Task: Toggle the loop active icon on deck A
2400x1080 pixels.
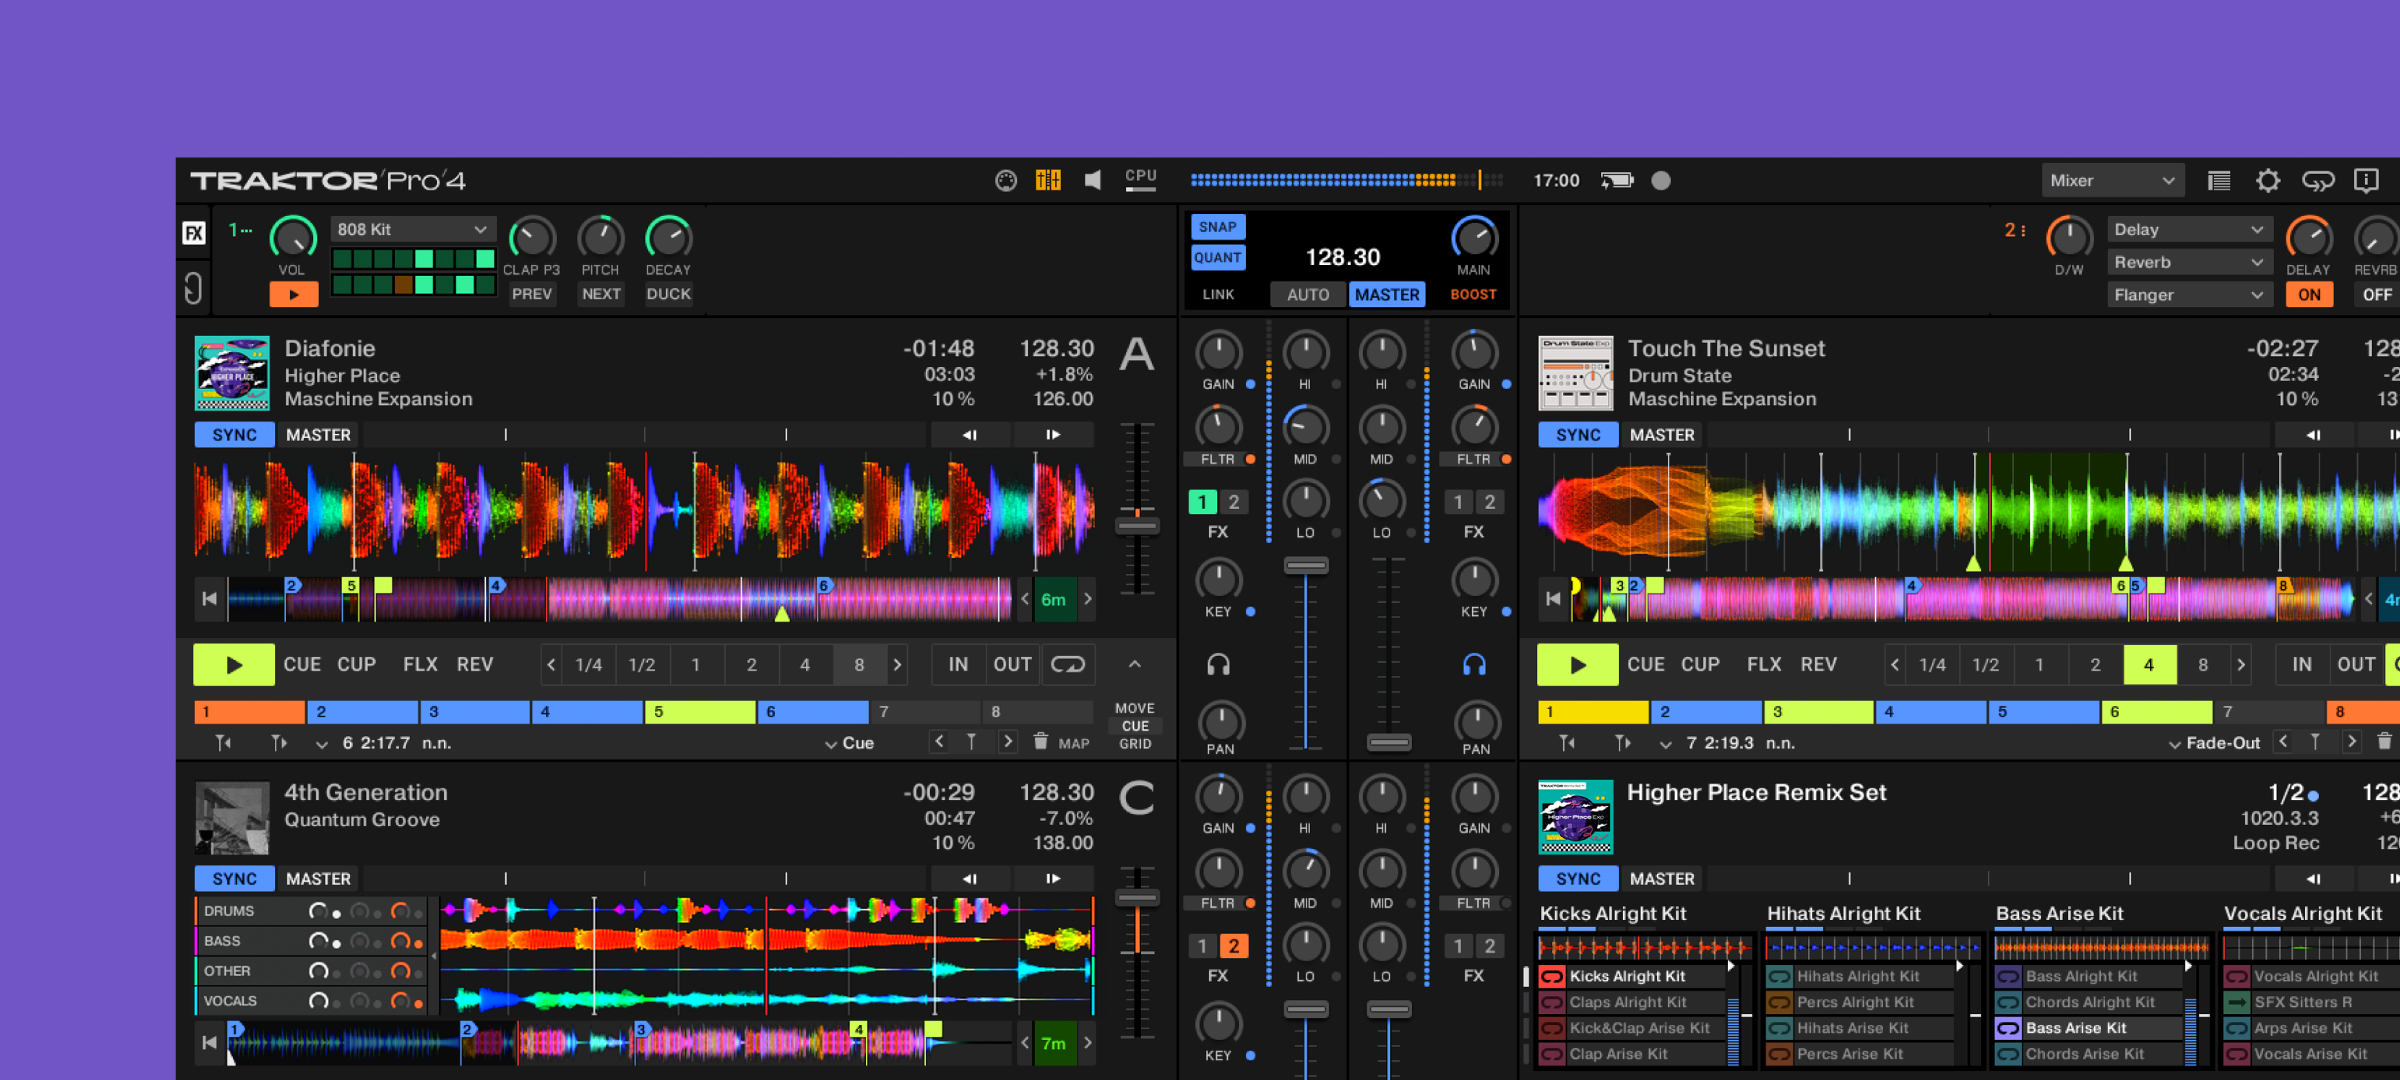Action: coord(1068,665)
